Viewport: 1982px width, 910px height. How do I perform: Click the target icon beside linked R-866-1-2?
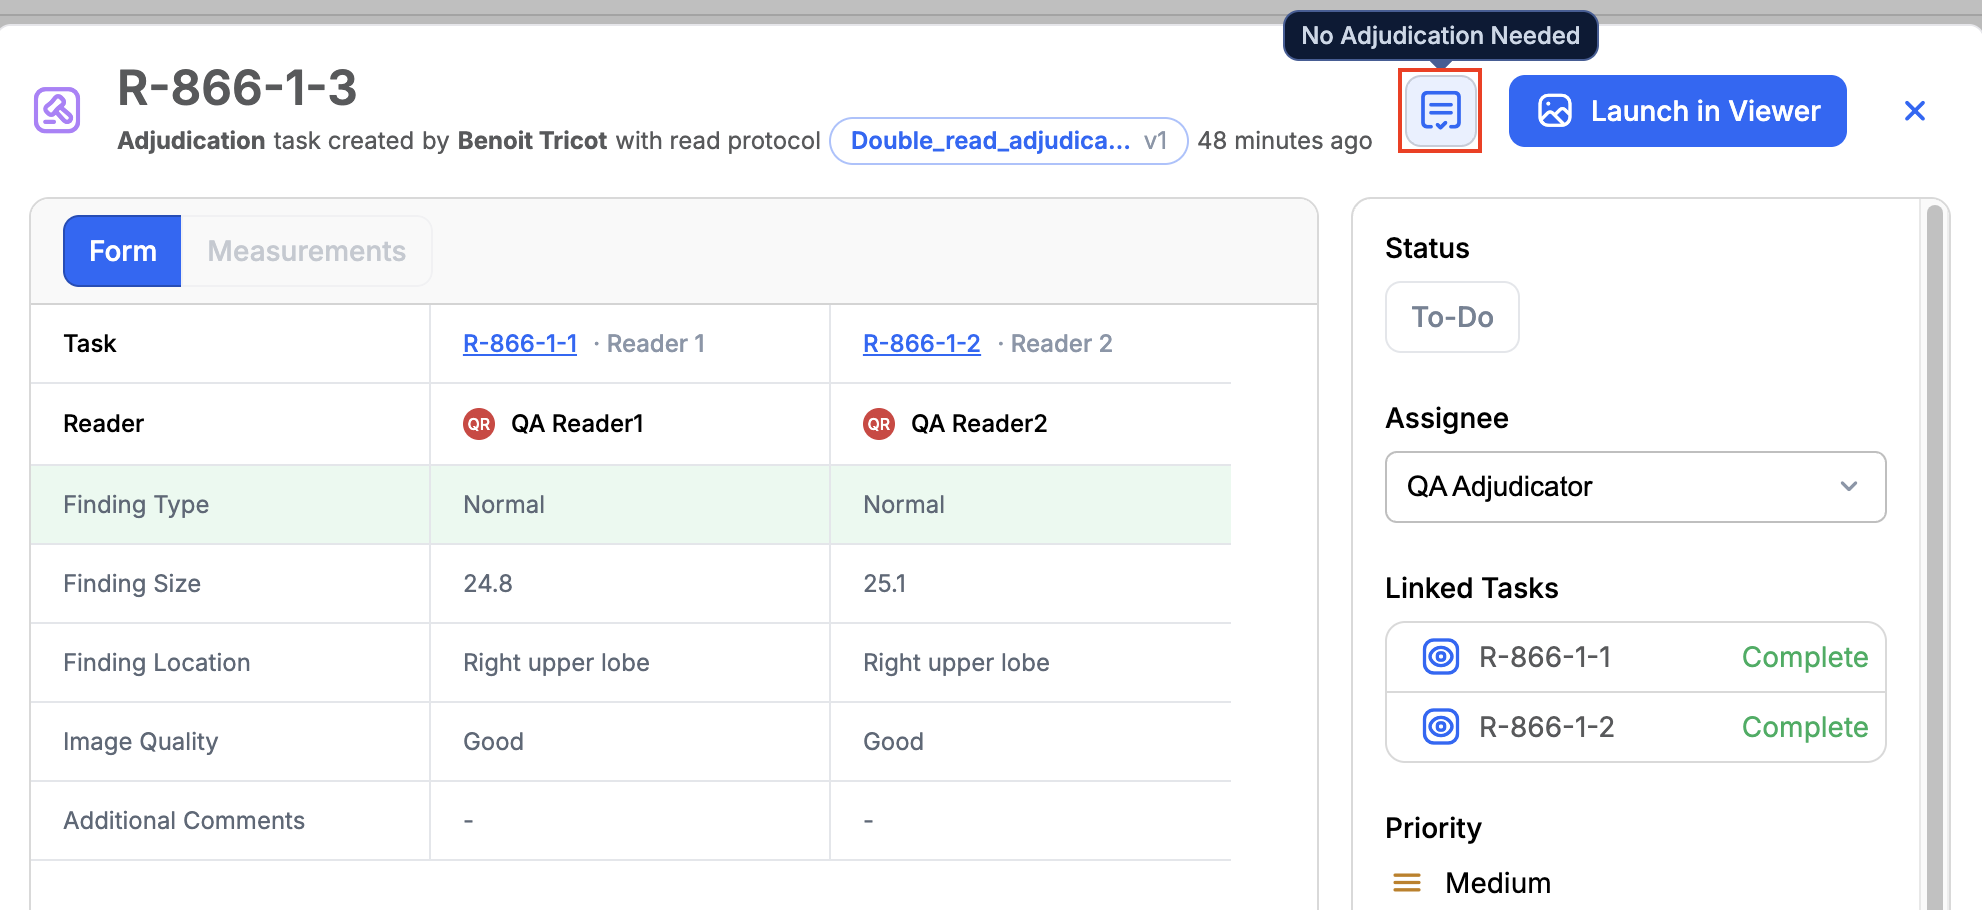pos(1440,727)
